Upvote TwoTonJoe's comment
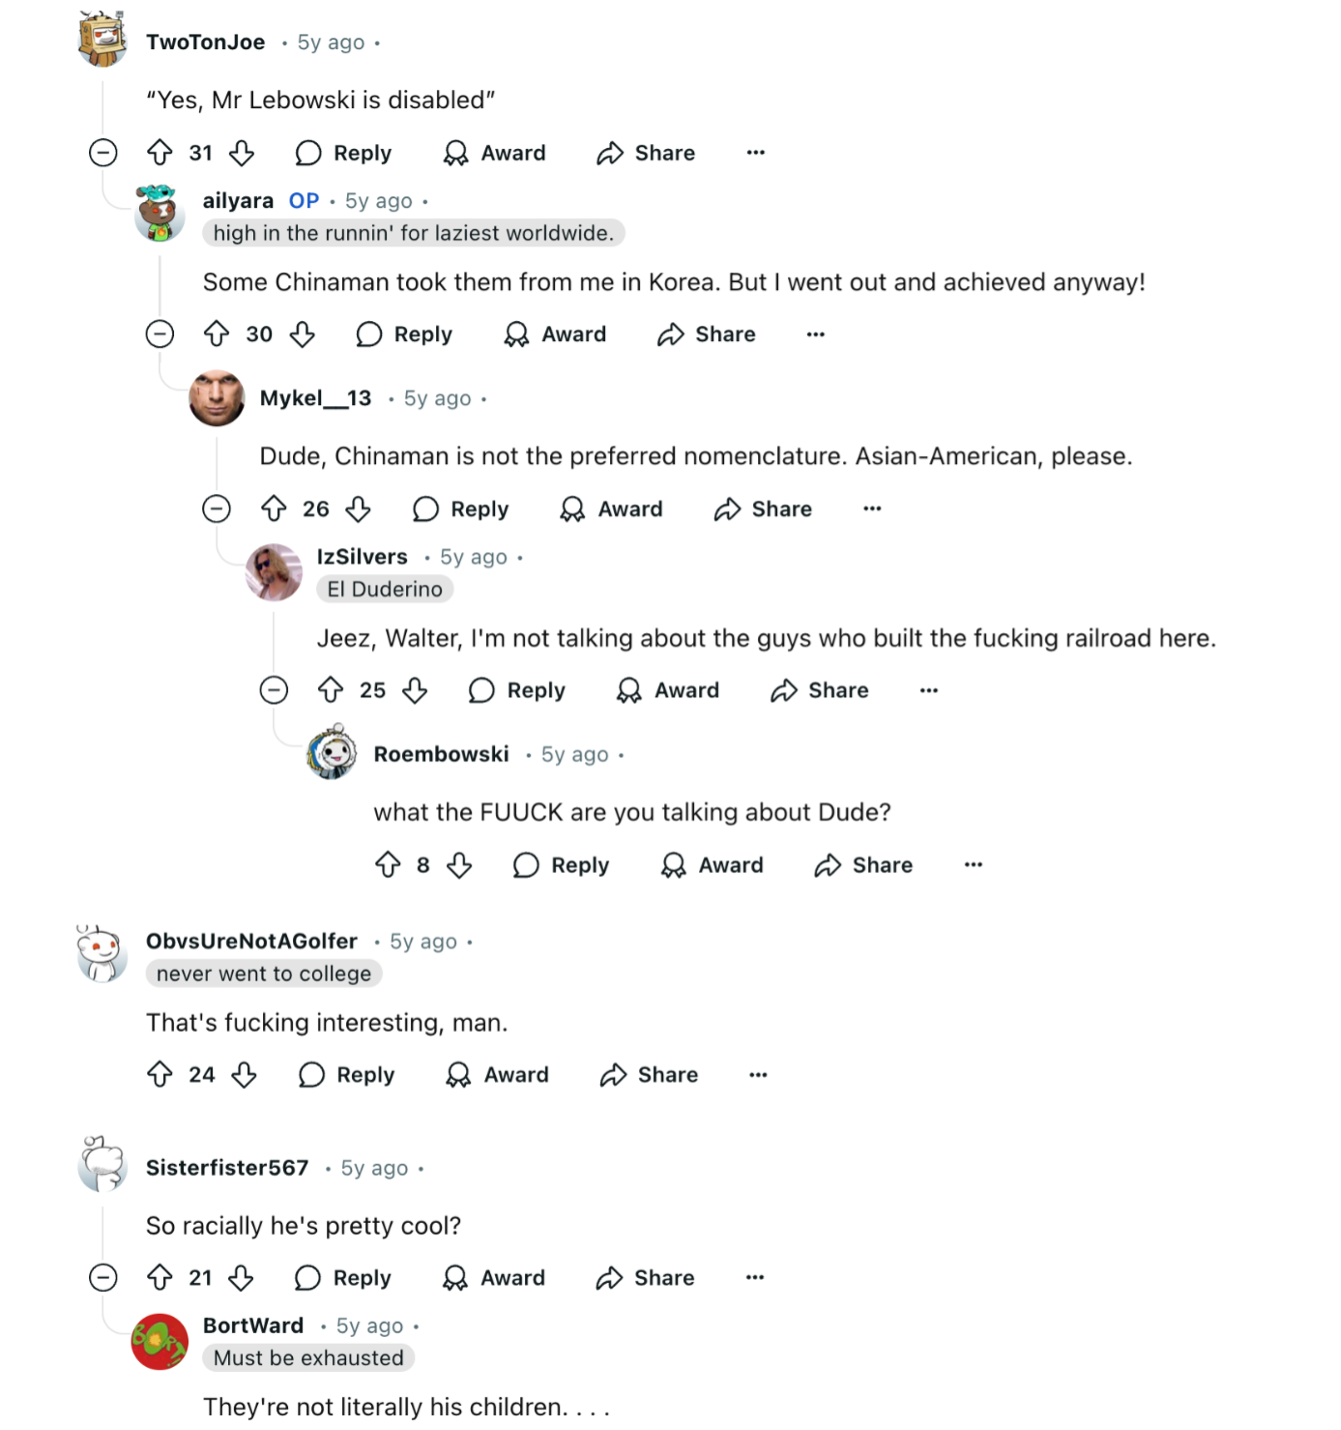This screenshot has width=1341, height=1430. click(x=160, y=153)
